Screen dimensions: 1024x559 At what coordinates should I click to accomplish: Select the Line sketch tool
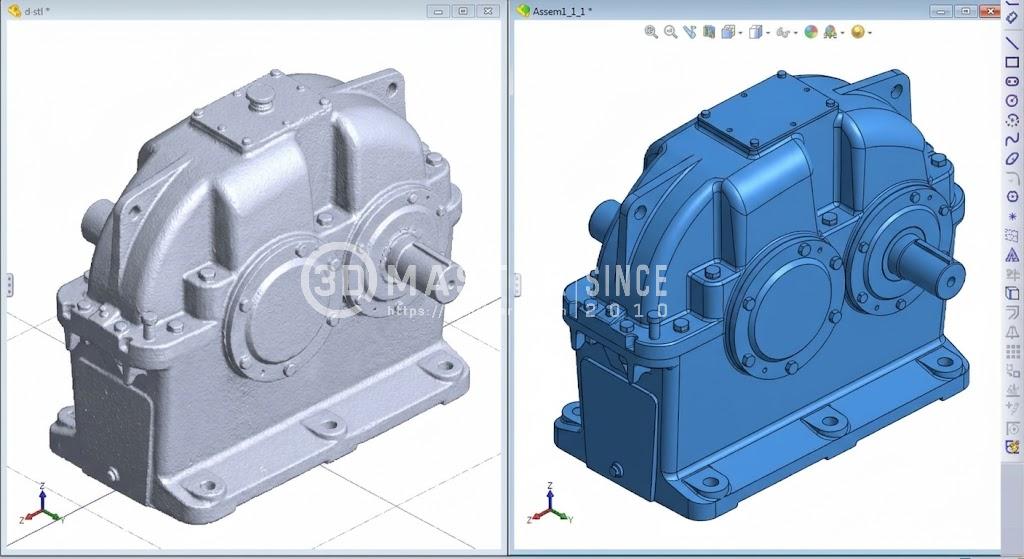point(1012,43)
